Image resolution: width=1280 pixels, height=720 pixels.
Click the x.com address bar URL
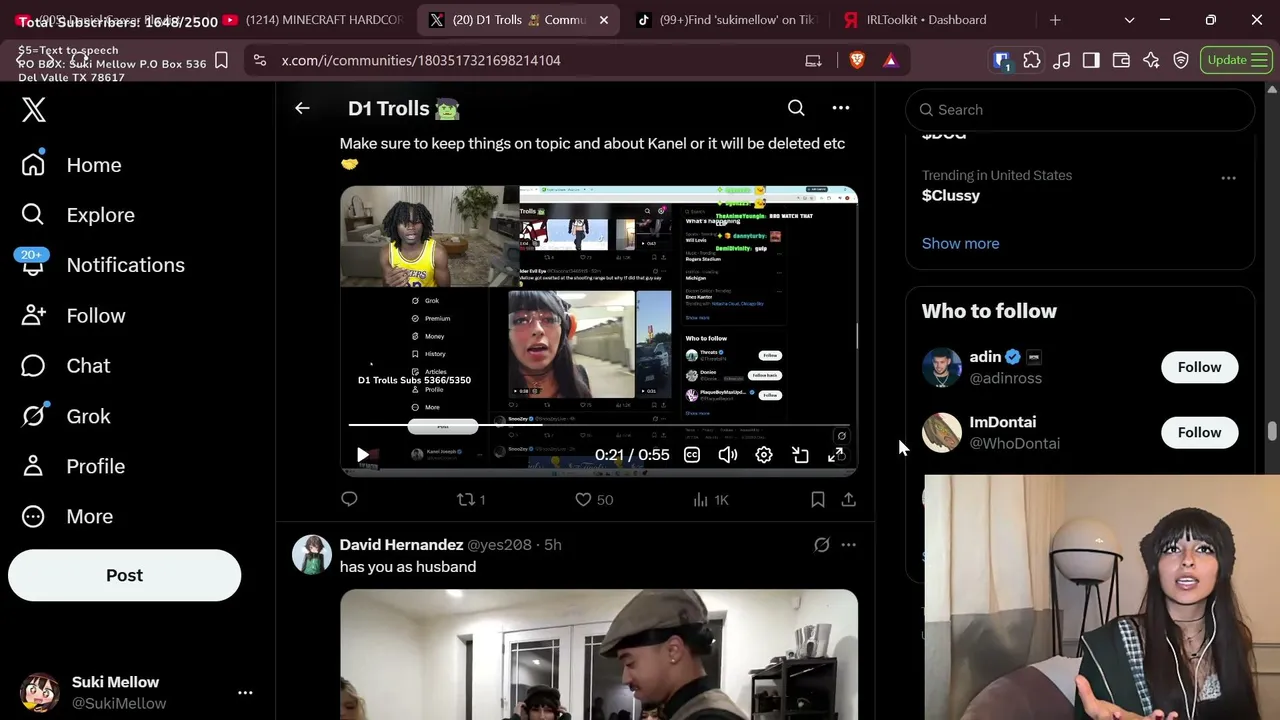[x=421, y=60]
